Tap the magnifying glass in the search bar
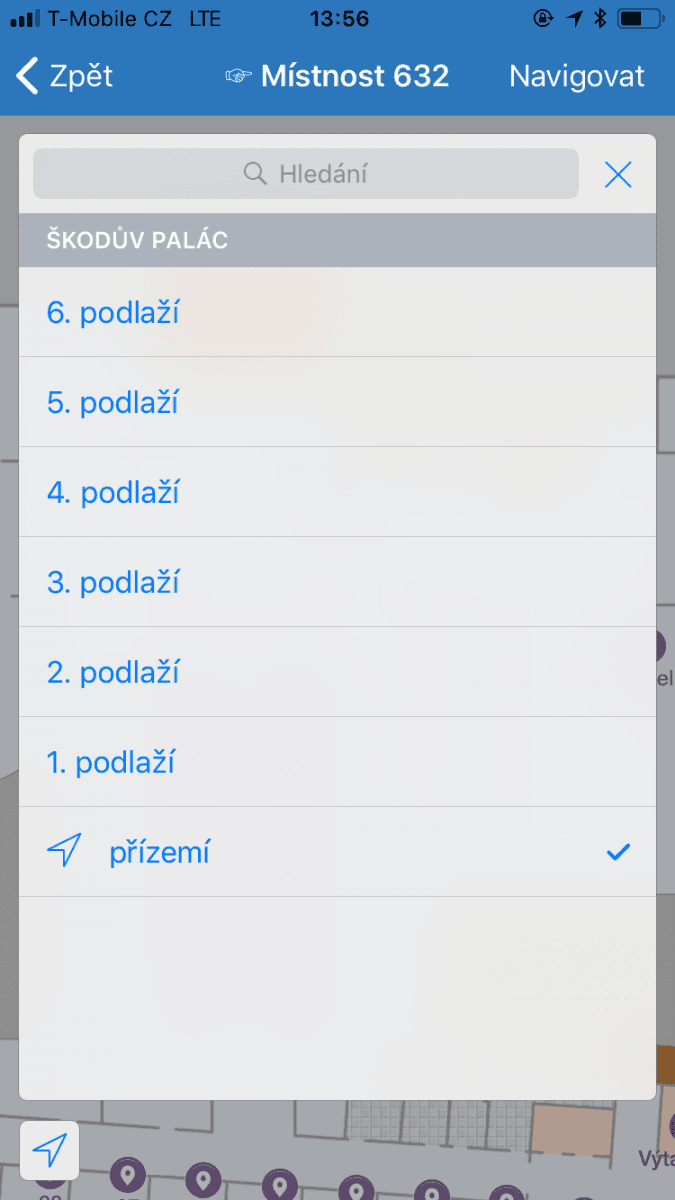The height and width of the screenshot is (1200, 675). point(255,173)
